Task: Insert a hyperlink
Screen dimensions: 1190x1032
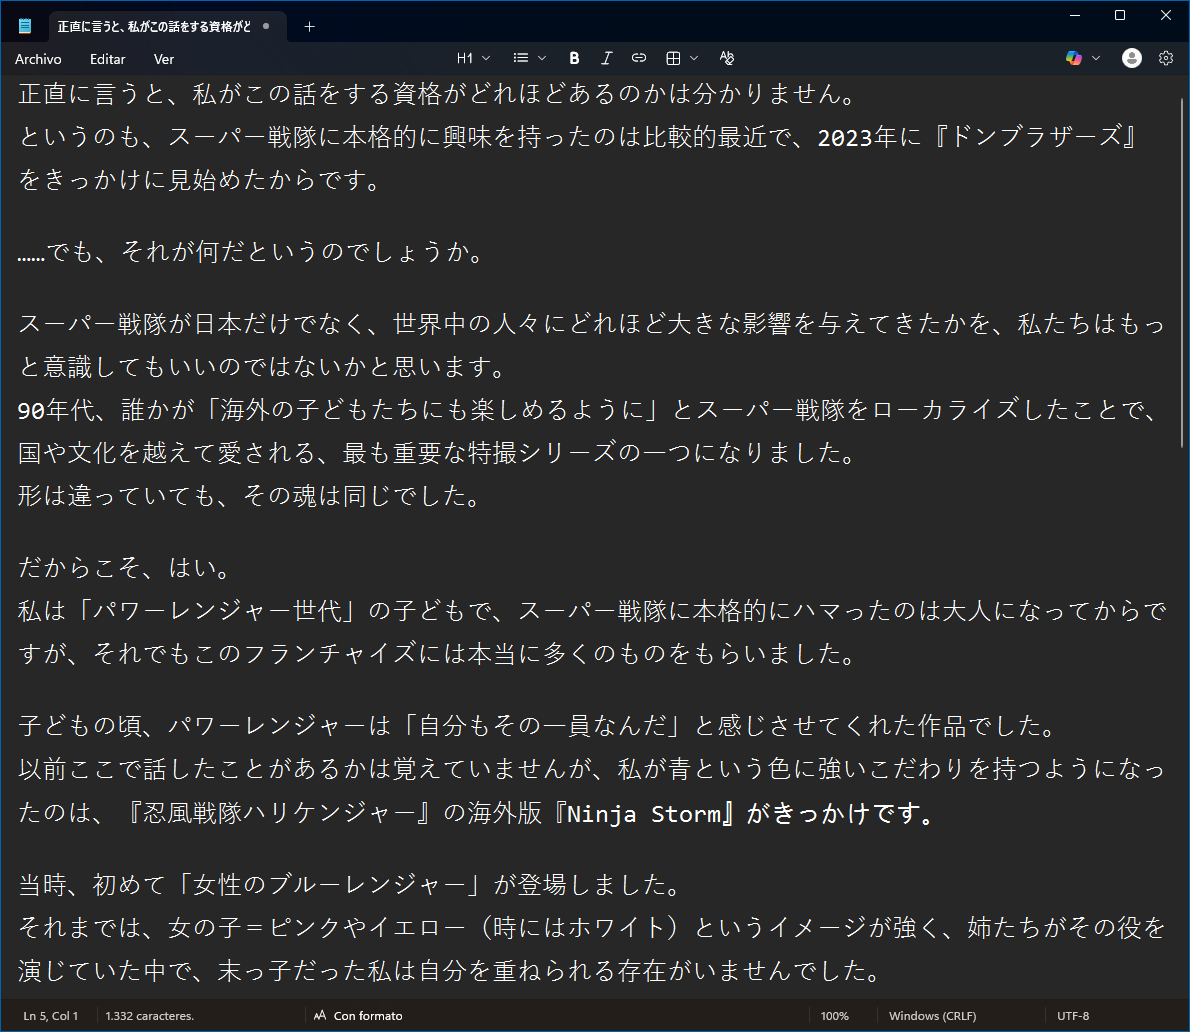Action: [x=638, y=58]
